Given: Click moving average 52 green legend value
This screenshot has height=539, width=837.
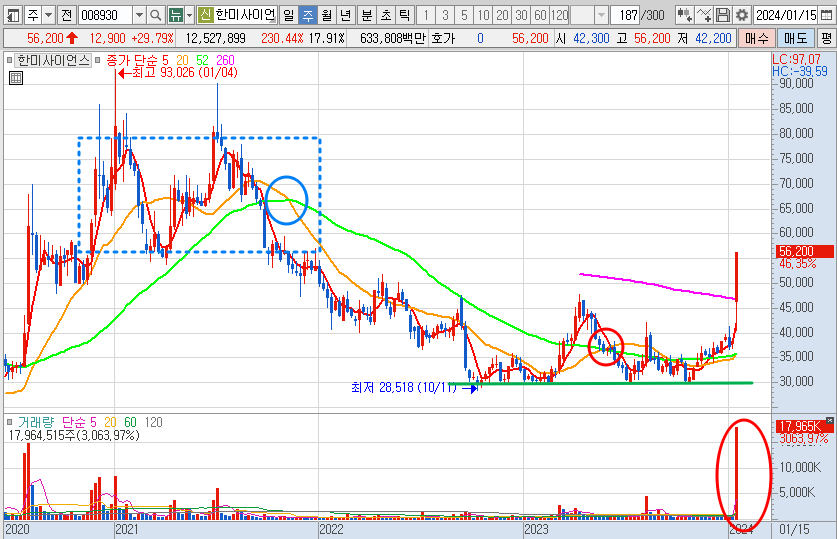Looking at the screenshot, I should tap(202, 60).
